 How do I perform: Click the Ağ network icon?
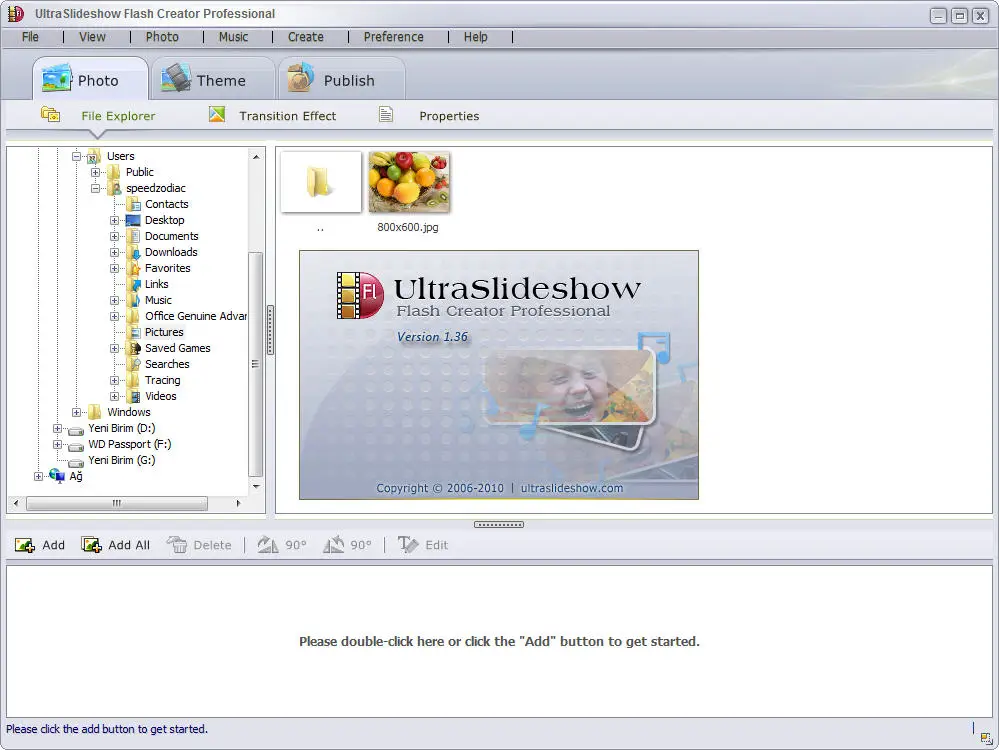coord(57,476)
